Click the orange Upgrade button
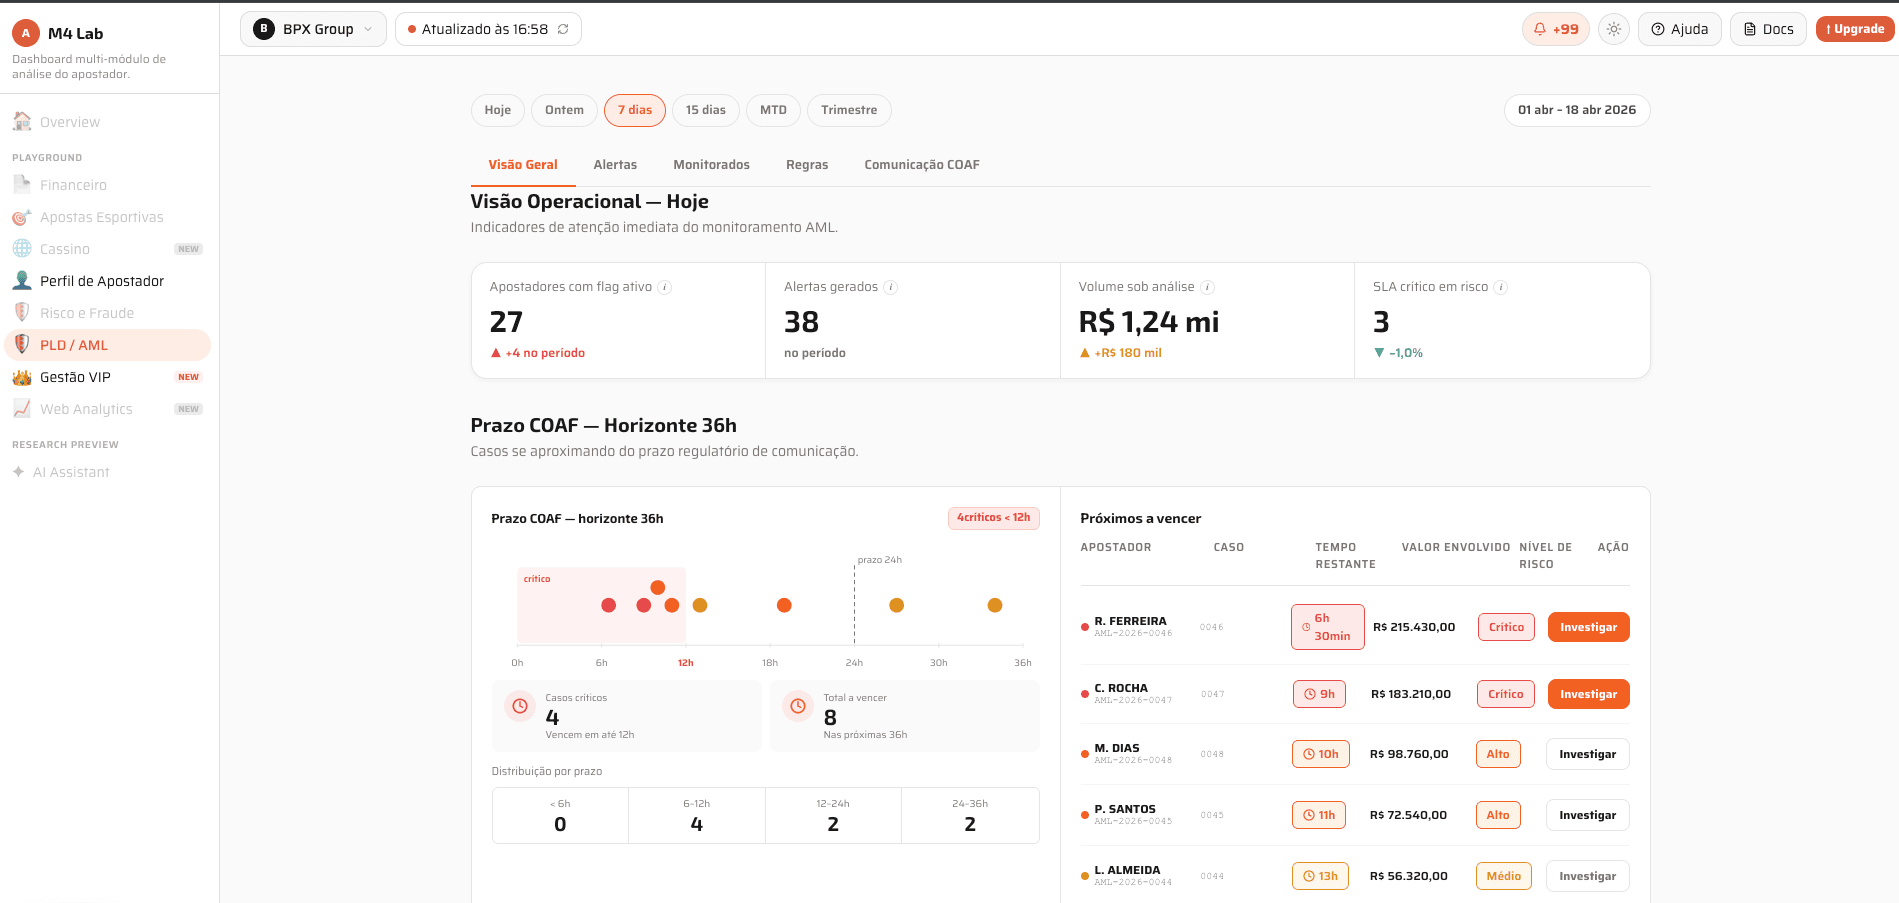 [x=1855, y=29]
